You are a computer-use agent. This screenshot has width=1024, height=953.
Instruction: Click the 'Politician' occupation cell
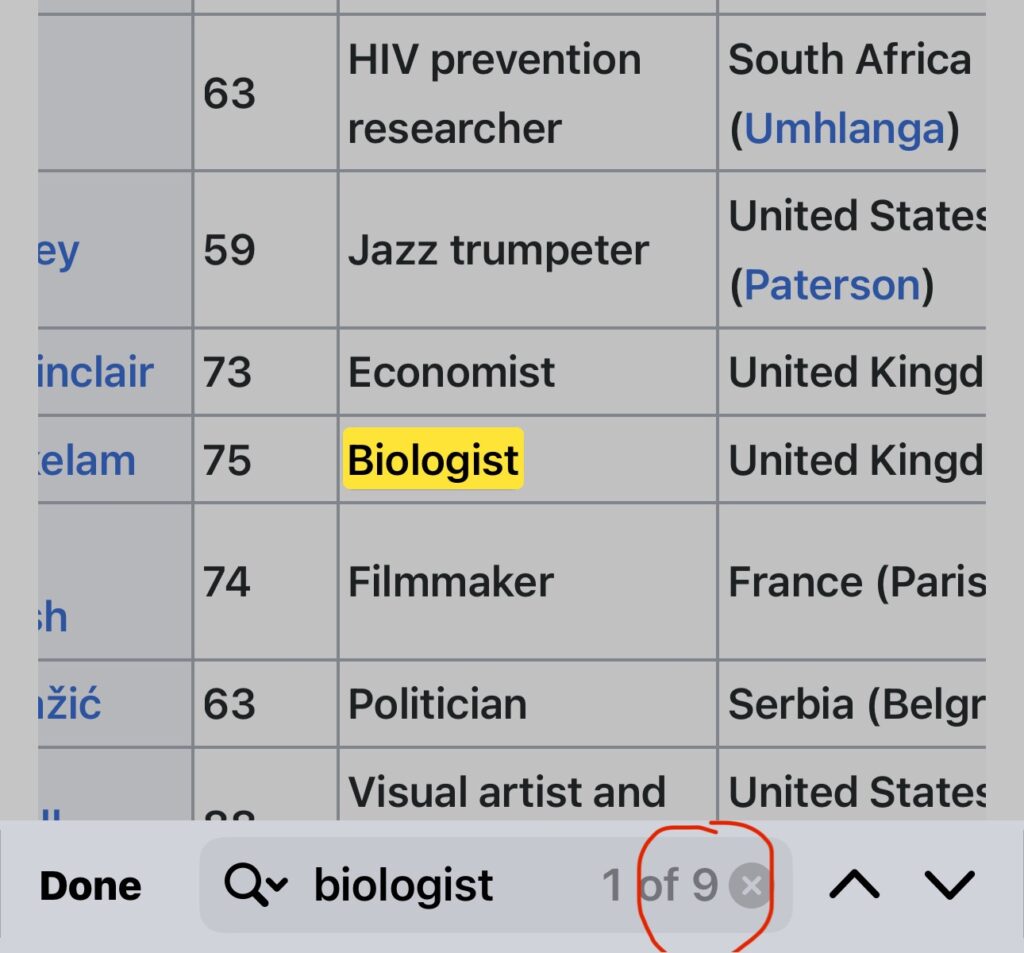pyautogui.click(x=437, y=704)
